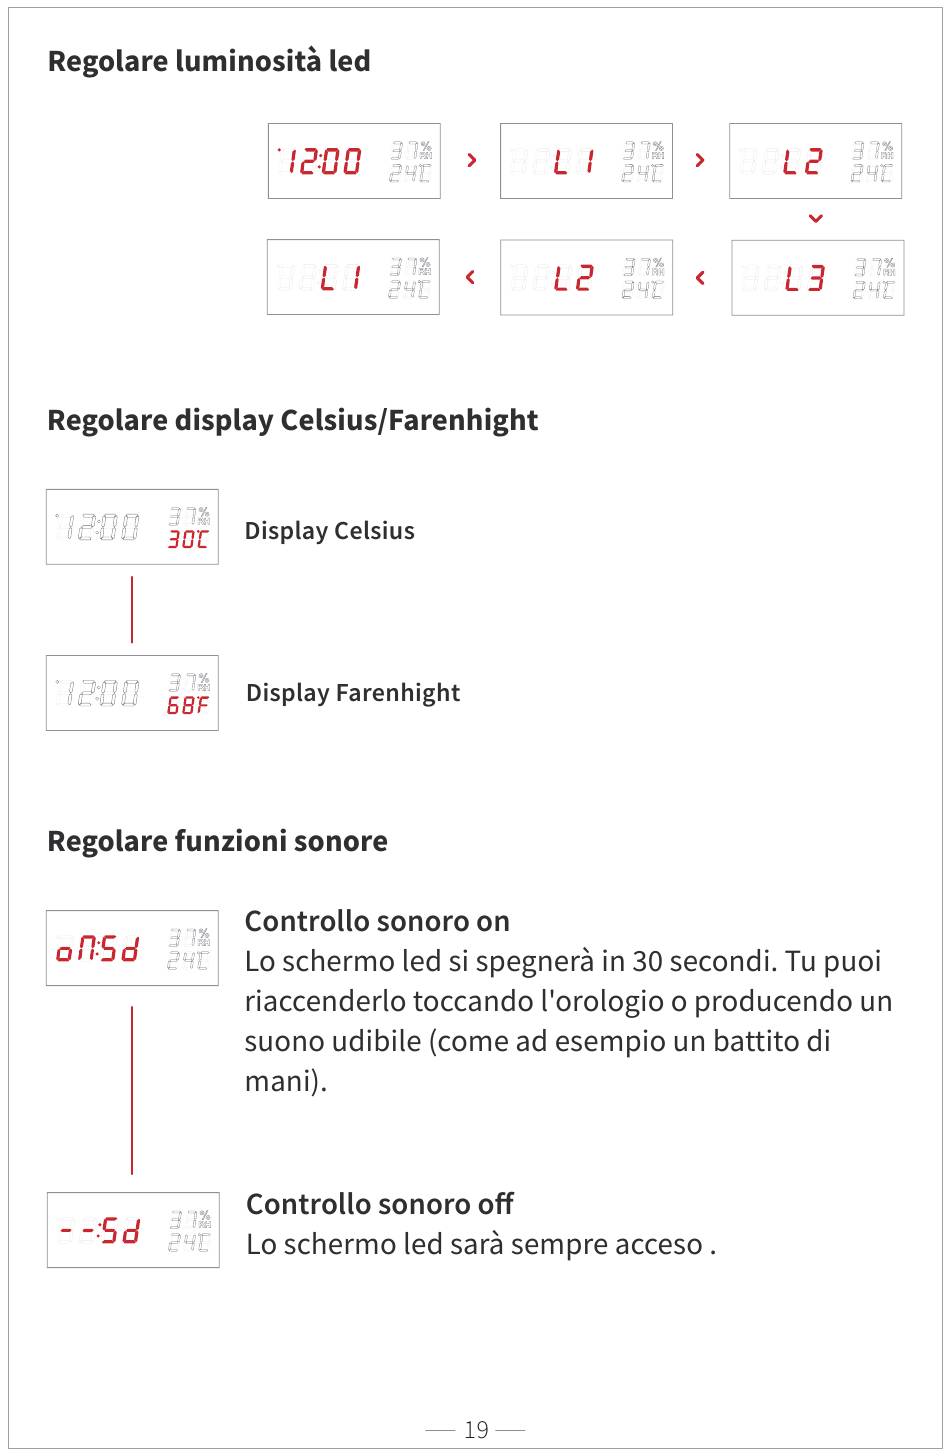This screenshot has width=950, height=1456.
Task: Click the 'Display Farenhight' label
Action: pos(353,693)
